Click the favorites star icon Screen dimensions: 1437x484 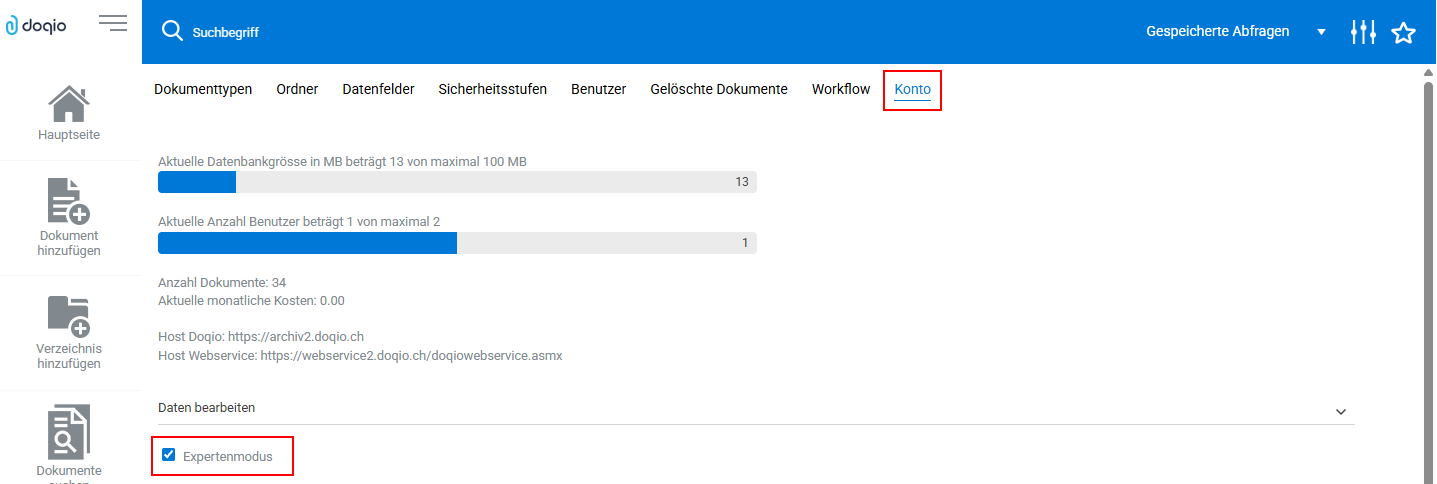point(1404,32)
